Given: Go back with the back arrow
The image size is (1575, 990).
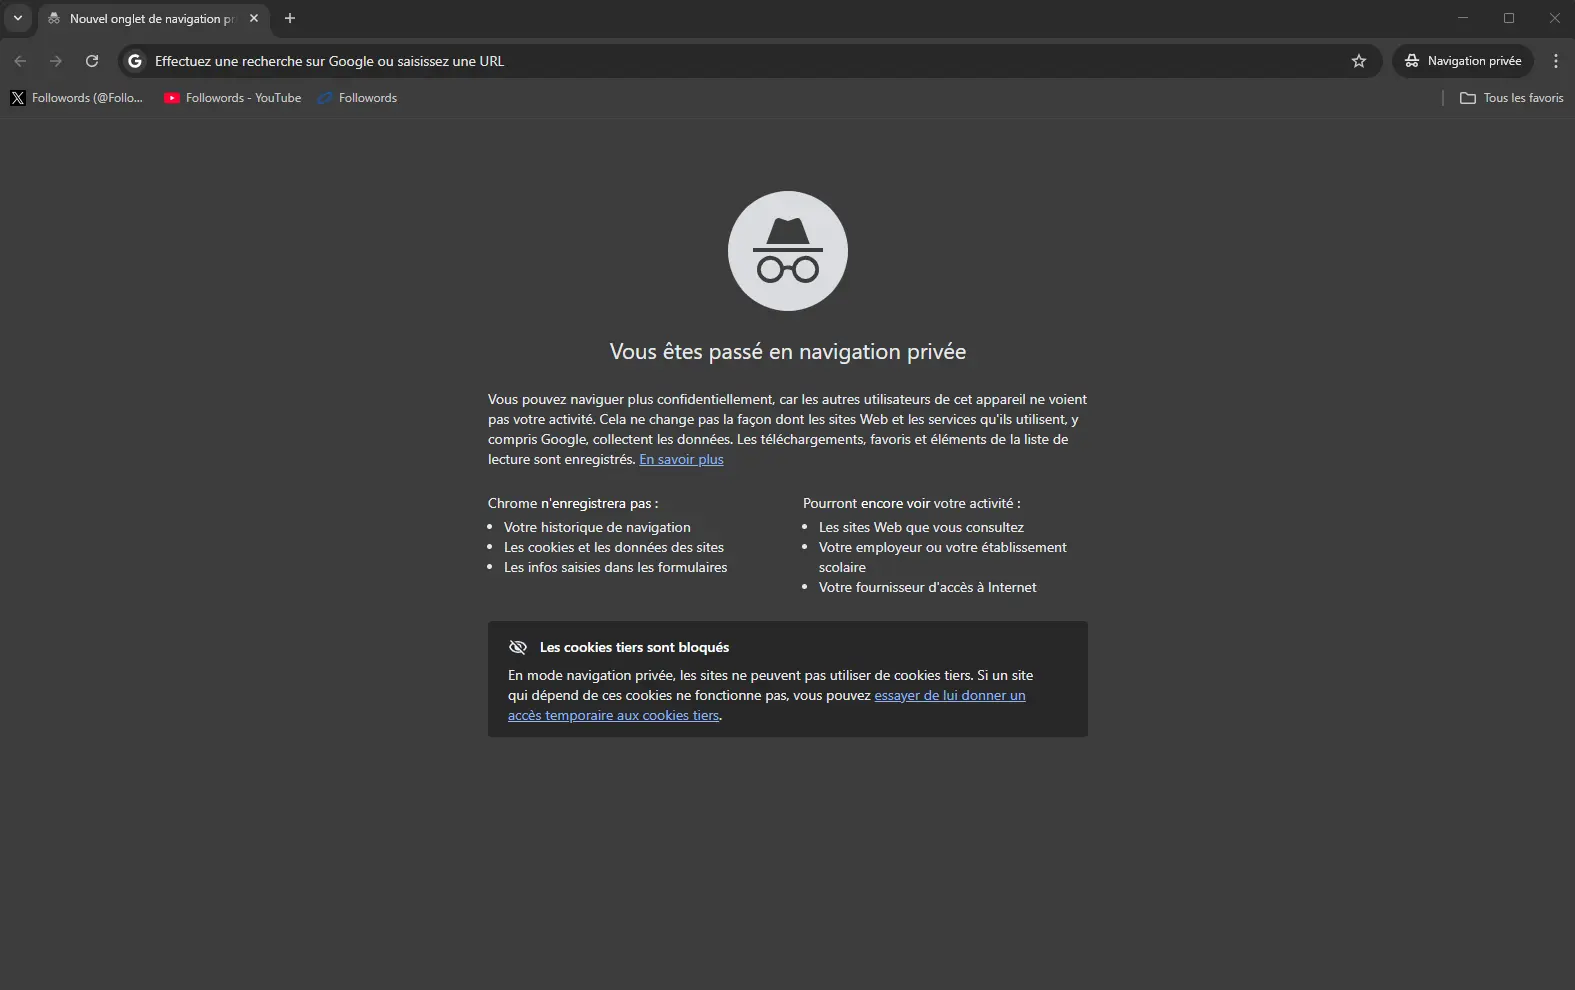Looking at the screenshot, I should tap(20, 61).
